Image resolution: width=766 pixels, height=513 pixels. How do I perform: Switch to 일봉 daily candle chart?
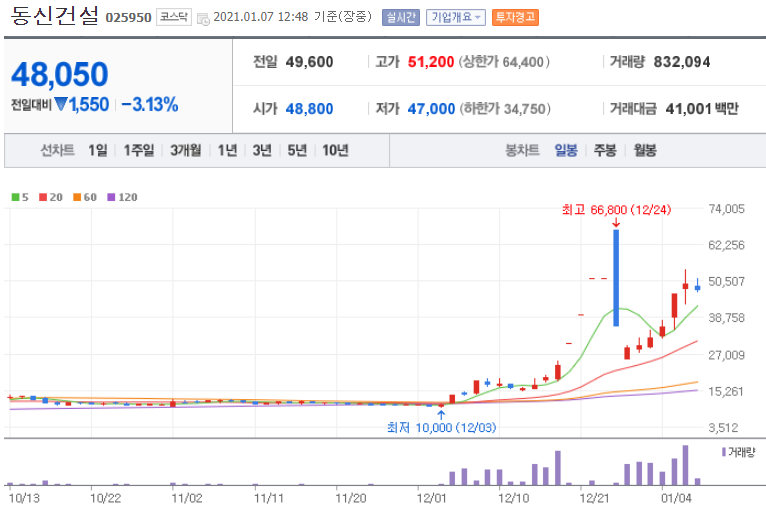[x=566, y=150]
